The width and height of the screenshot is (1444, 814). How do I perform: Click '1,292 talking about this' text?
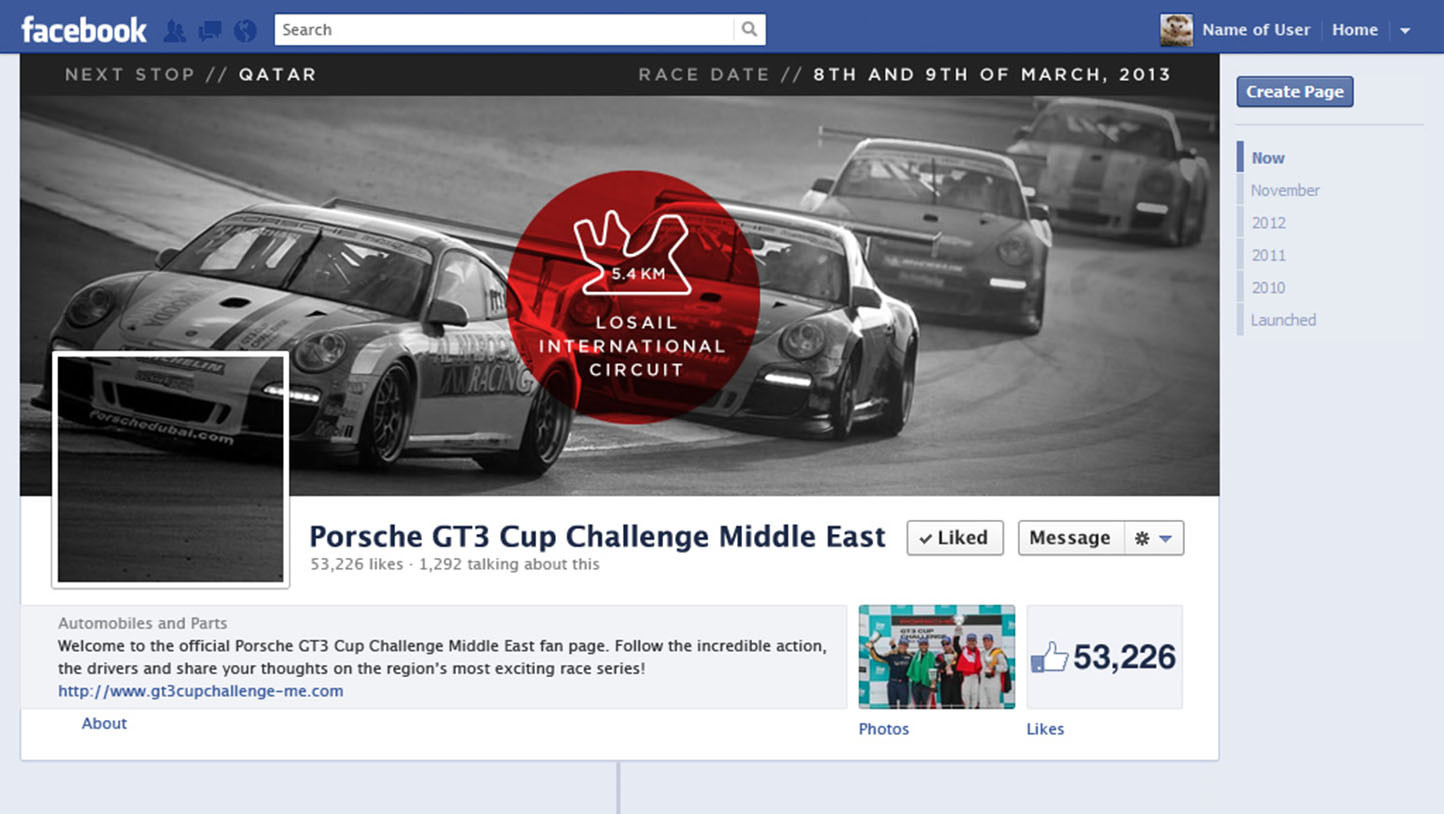tap(509, 564)
